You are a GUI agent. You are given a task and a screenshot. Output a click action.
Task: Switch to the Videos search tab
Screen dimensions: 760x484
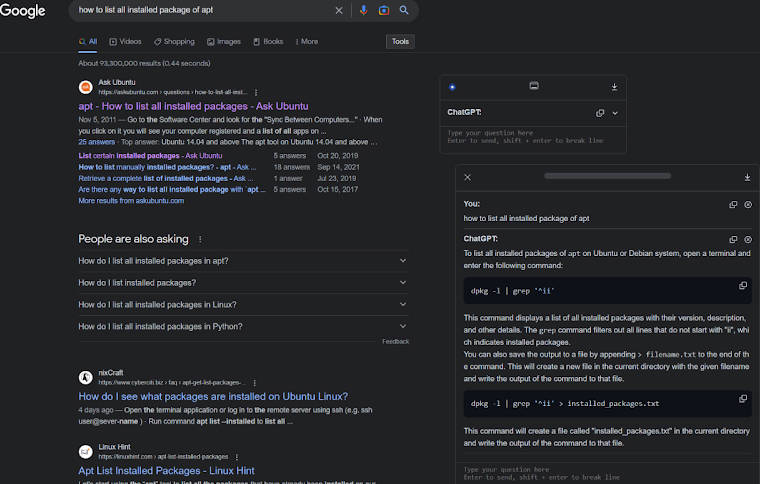[125, 42]
